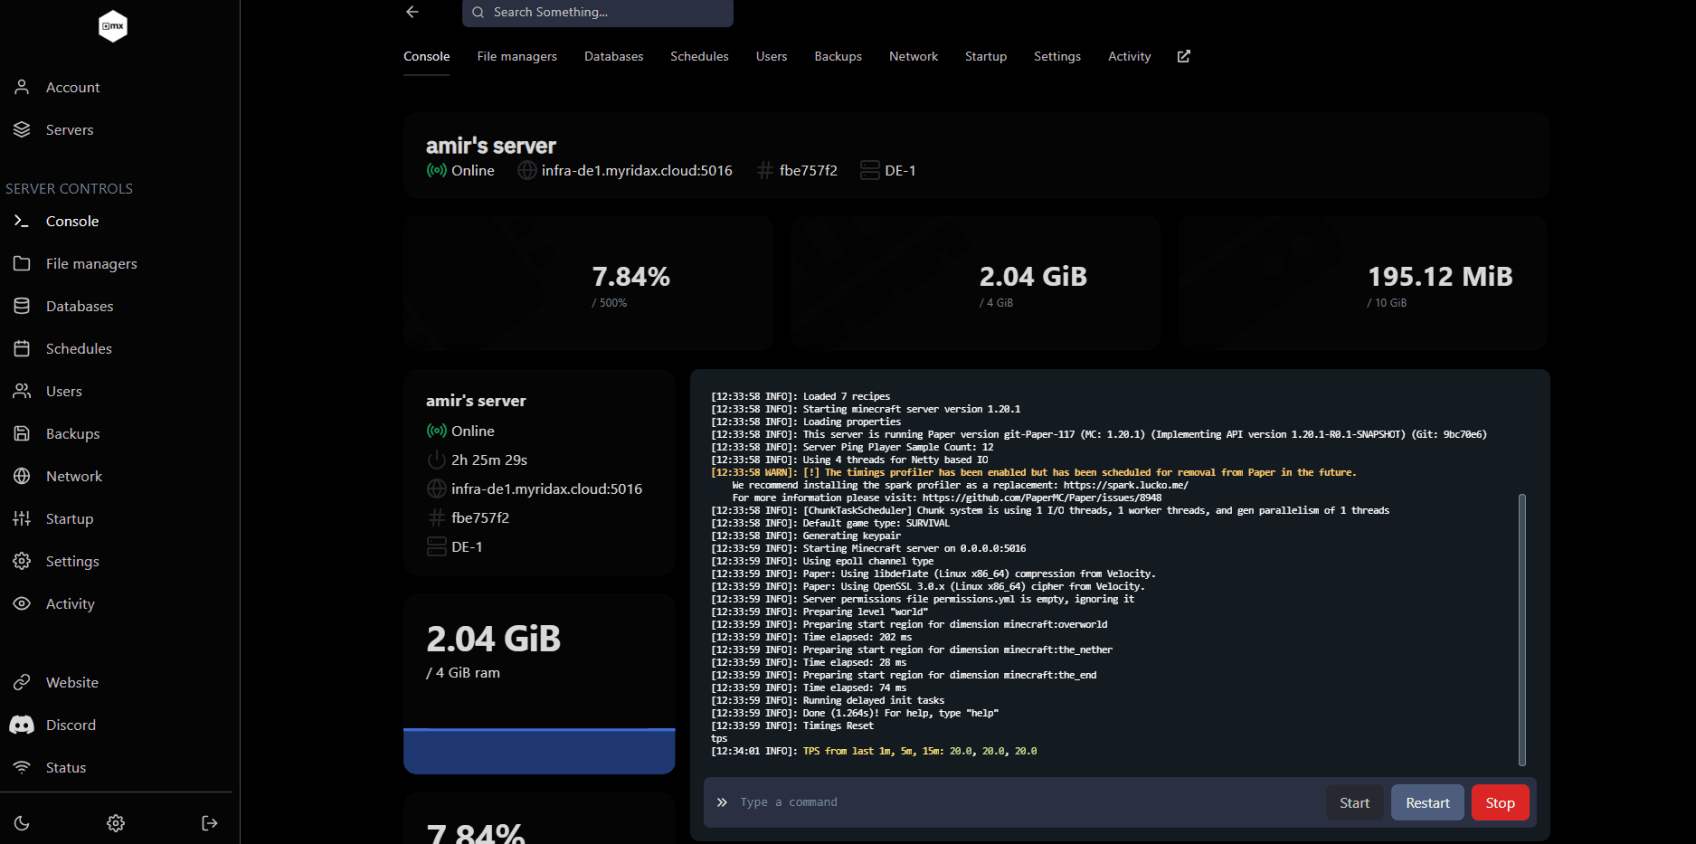Open Discord link in sidebar
The height and width of the screenshot is (844, 1696).
pyautogui.click(x=70, y=725)
